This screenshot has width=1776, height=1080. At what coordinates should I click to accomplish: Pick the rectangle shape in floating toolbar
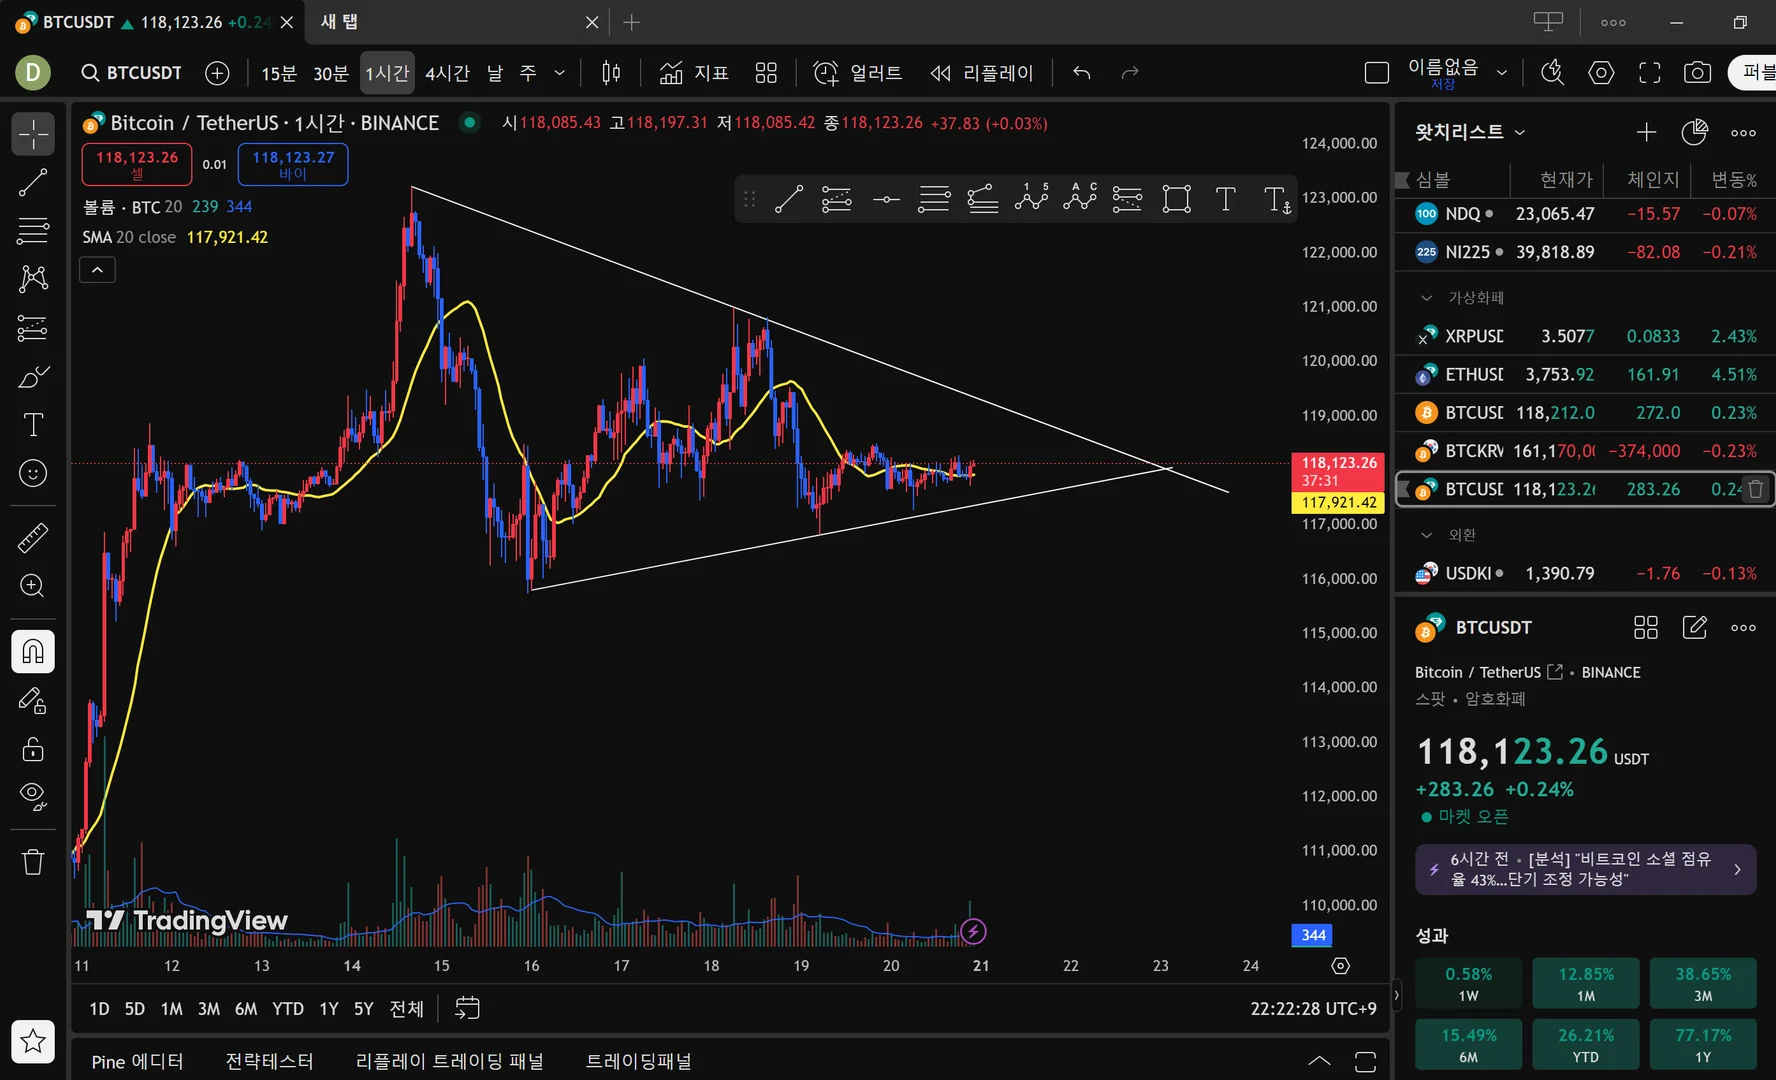1177,199
